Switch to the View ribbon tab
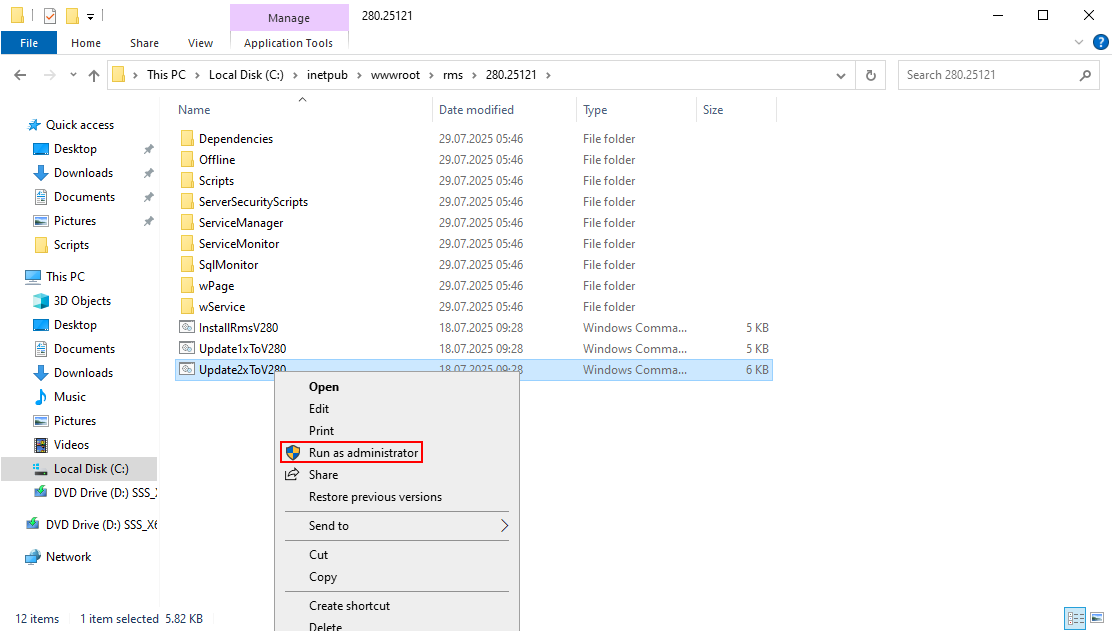The width and height of the screenshot is (1113, 631). [200, 43]
